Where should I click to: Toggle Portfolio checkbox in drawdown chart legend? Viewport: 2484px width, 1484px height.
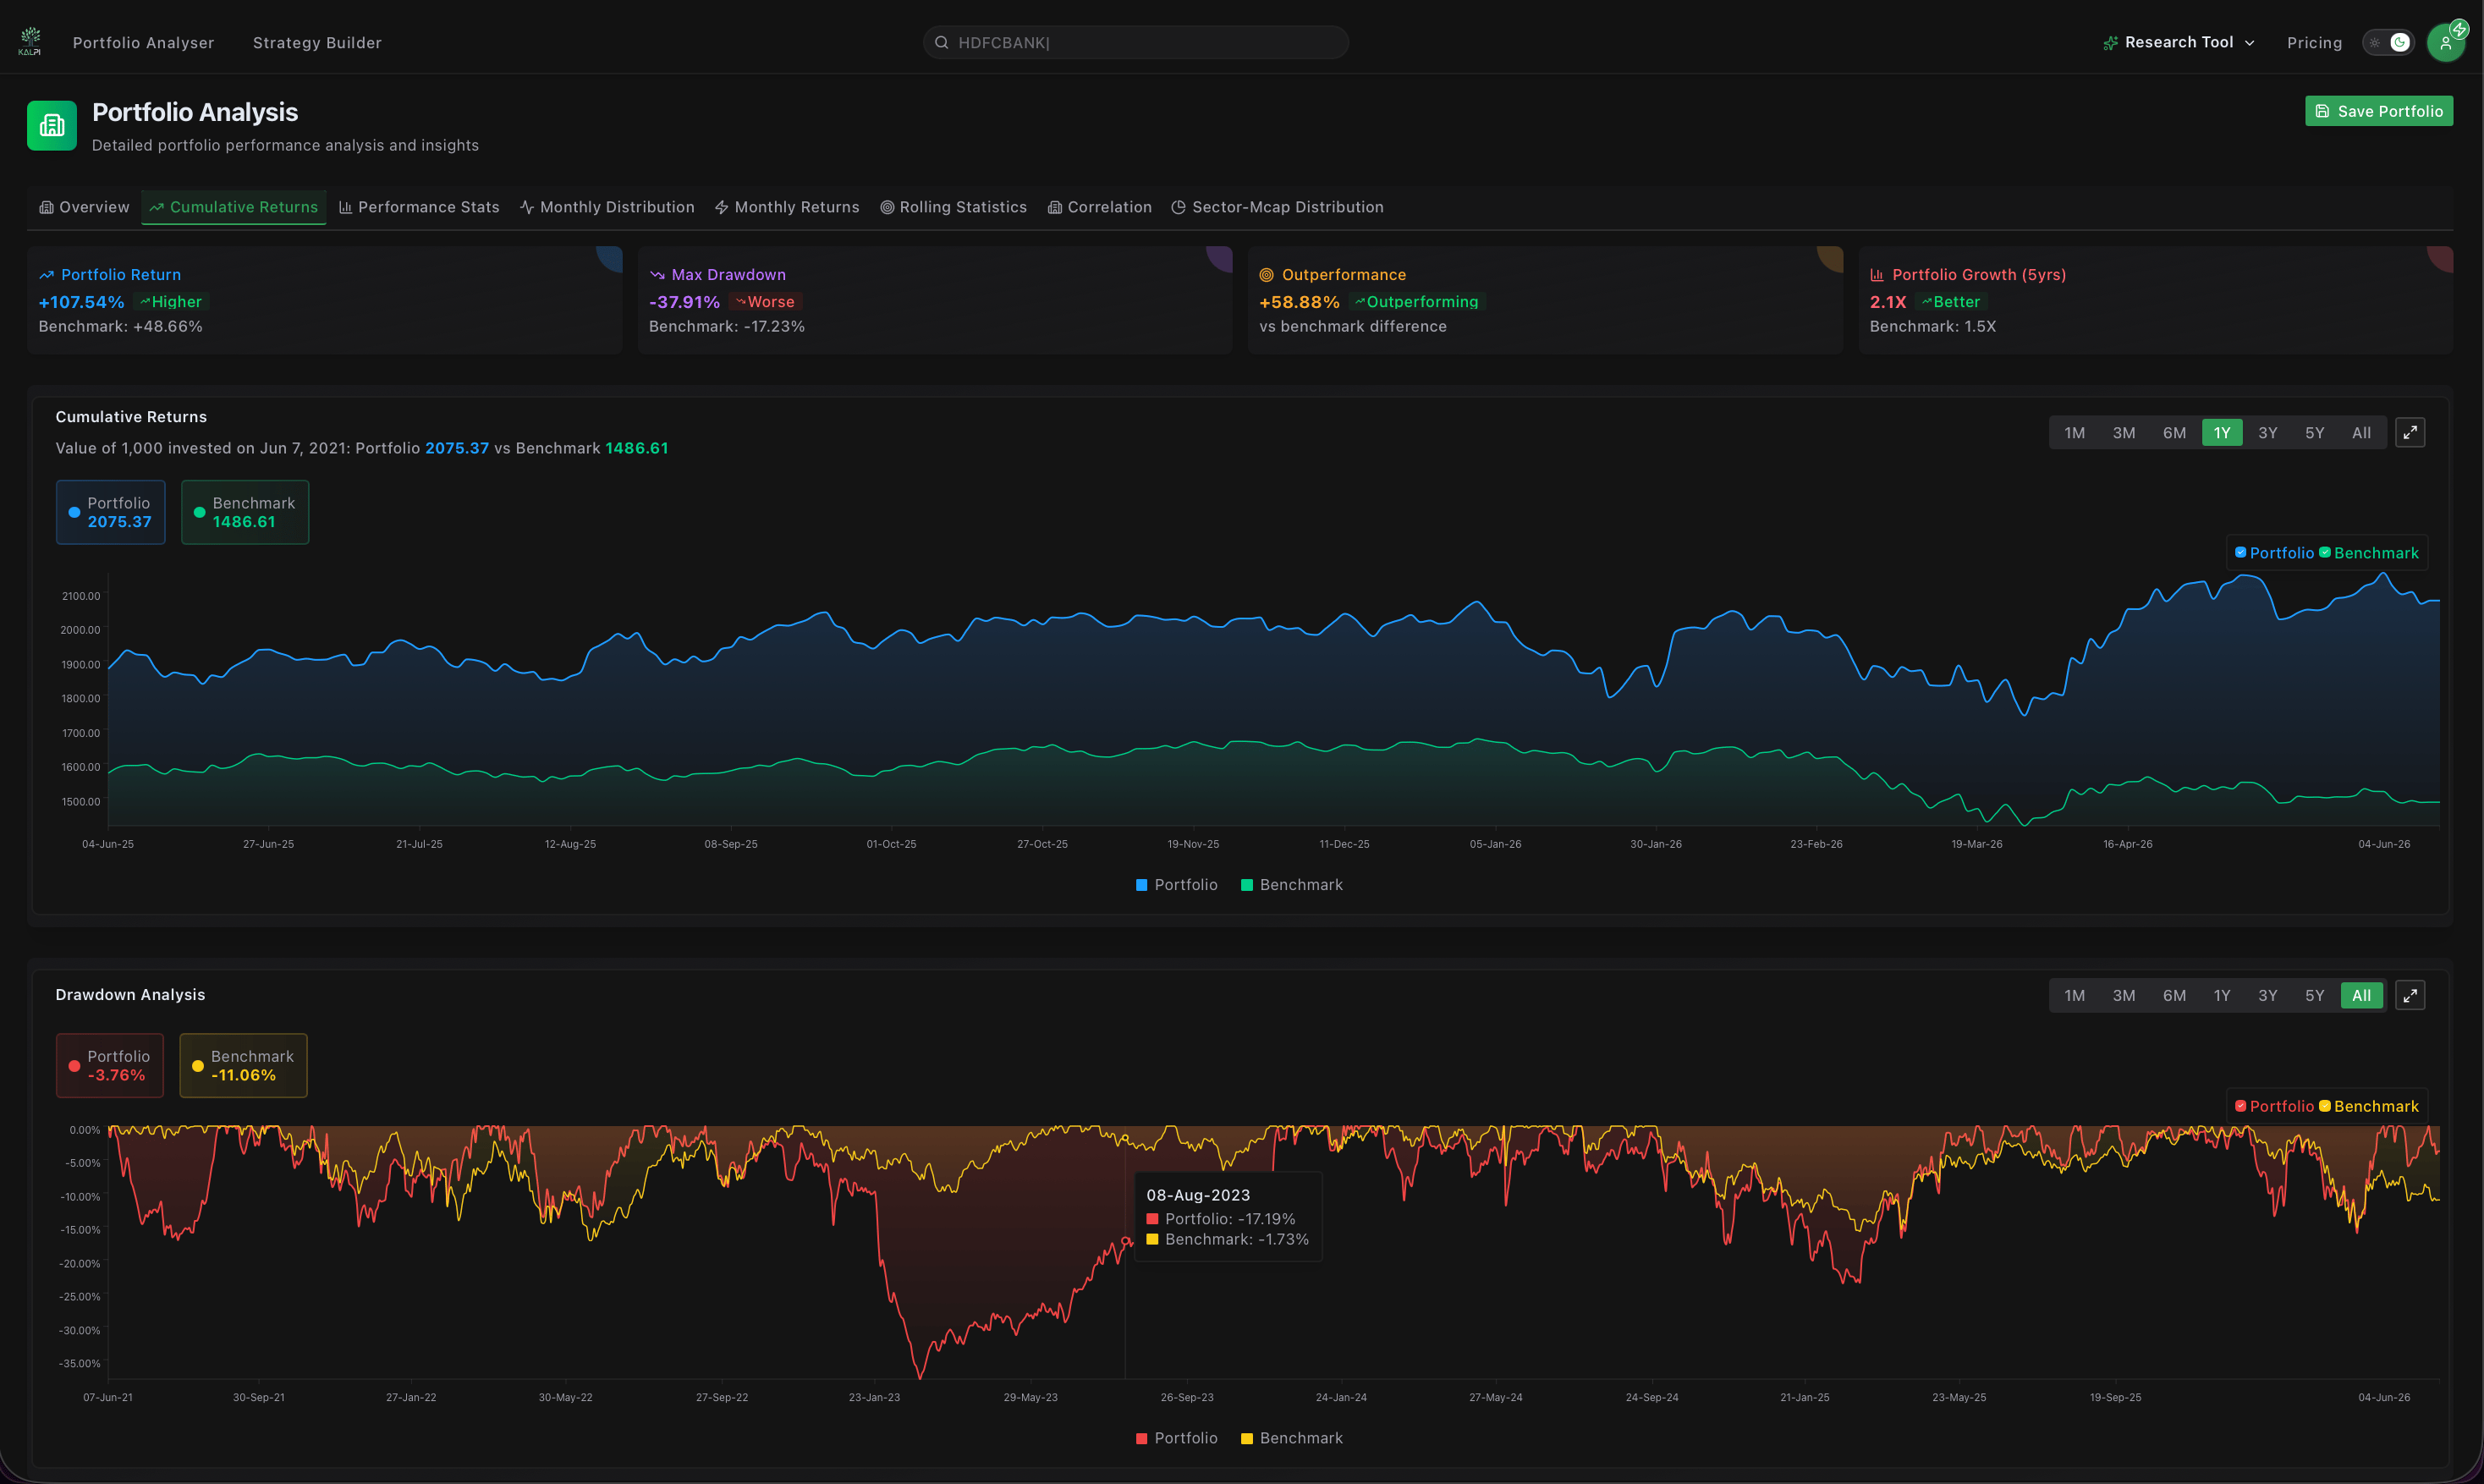2240,1105
